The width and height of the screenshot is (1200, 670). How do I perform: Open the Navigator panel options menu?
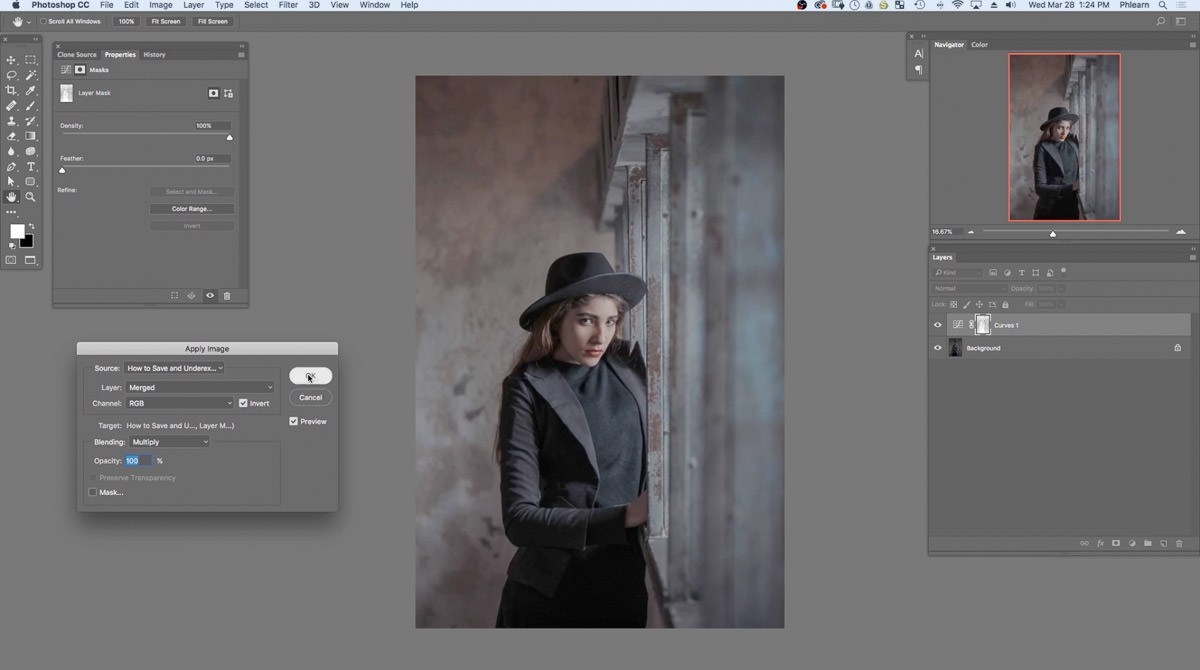point(1192,45)
